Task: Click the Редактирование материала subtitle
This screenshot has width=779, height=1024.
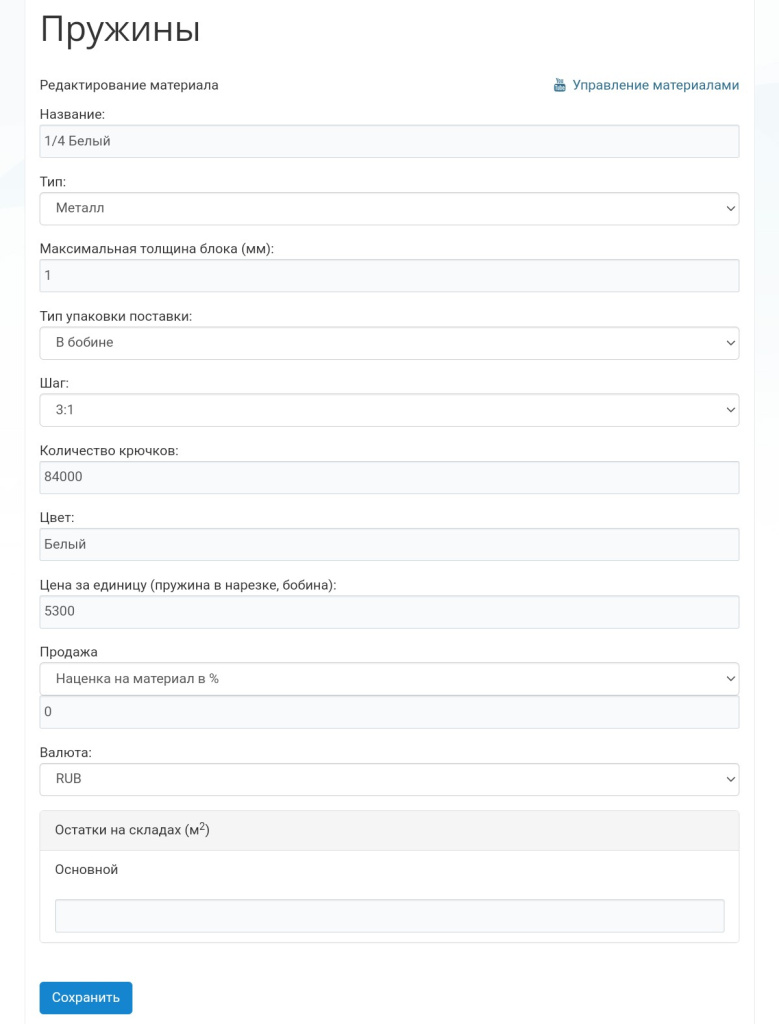Action: click(x=129, y=85)
